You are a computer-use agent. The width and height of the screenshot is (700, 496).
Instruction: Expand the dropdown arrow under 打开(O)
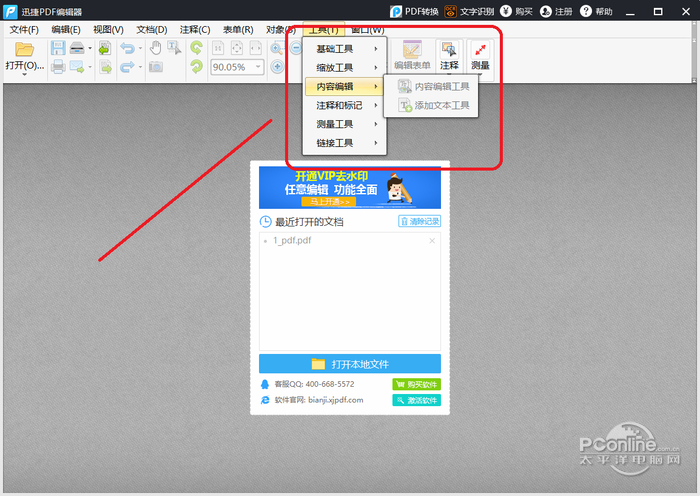(x=24, y=75)
